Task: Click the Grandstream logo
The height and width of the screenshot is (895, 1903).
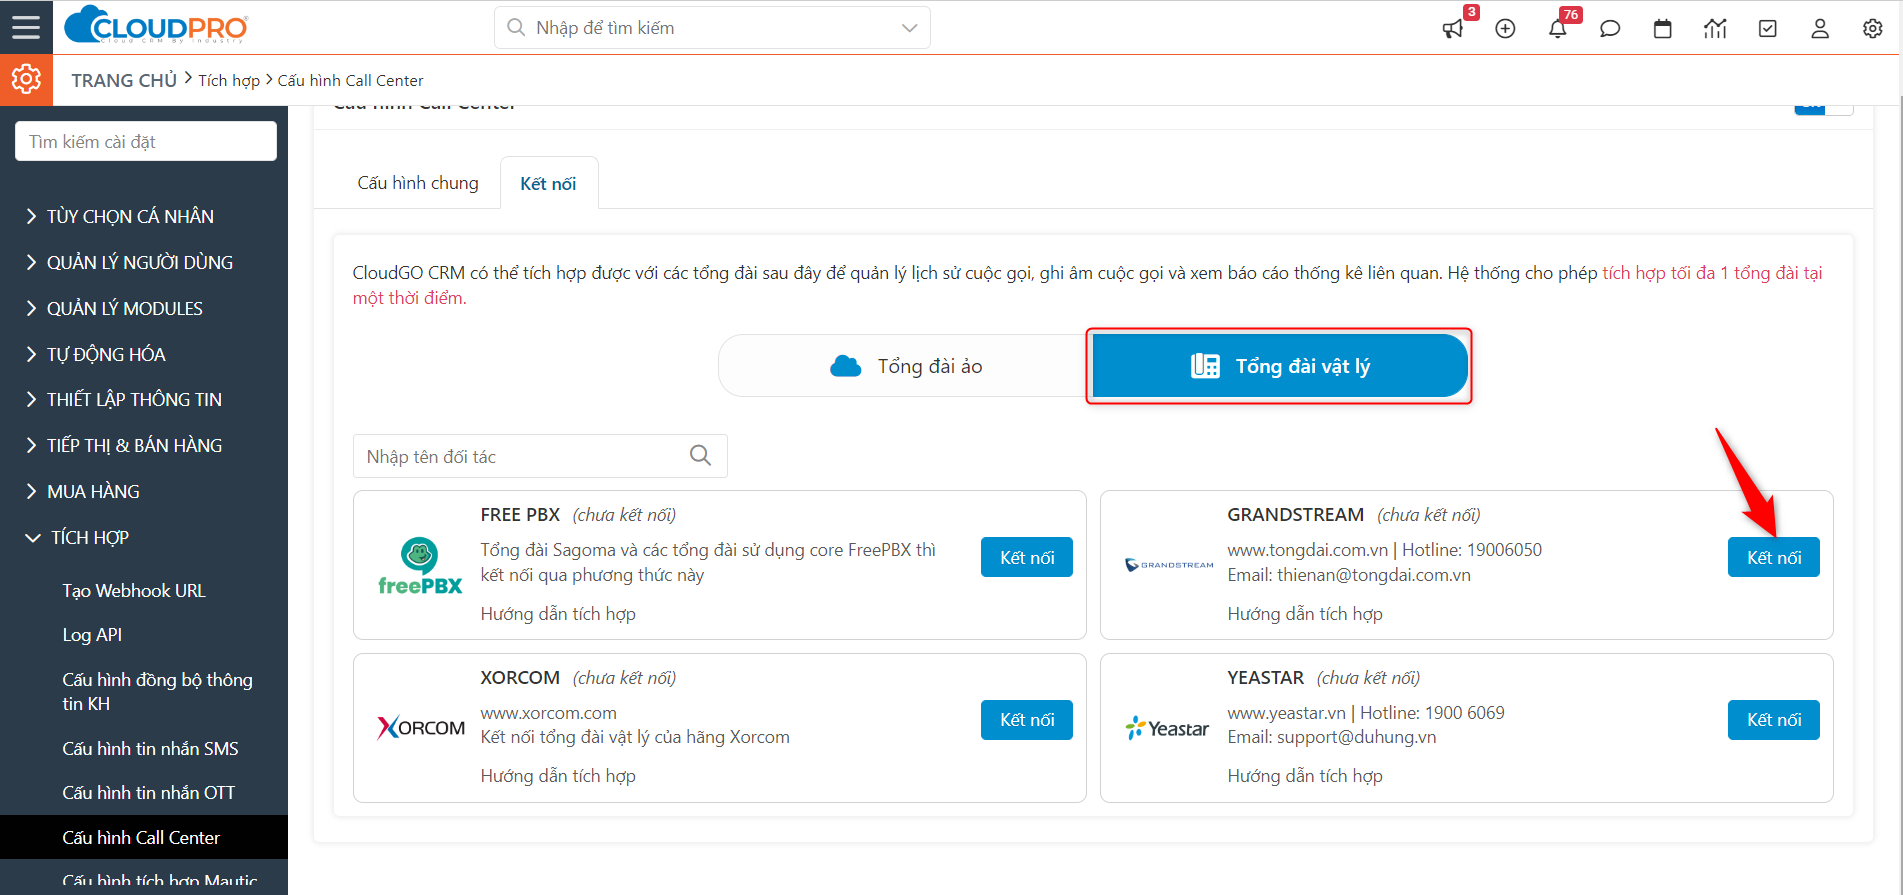Action: 1169,565
